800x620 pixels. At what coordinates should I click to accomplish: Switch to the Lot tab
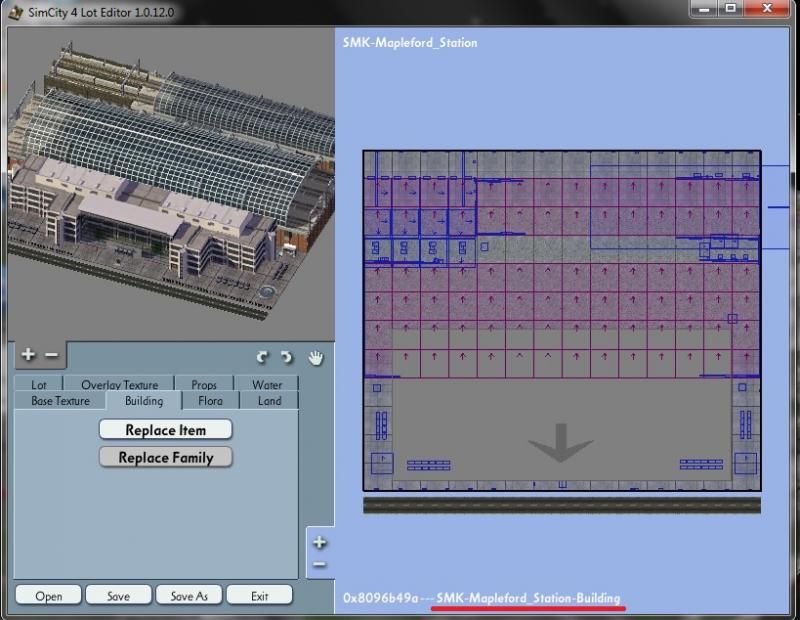(39, 384)
